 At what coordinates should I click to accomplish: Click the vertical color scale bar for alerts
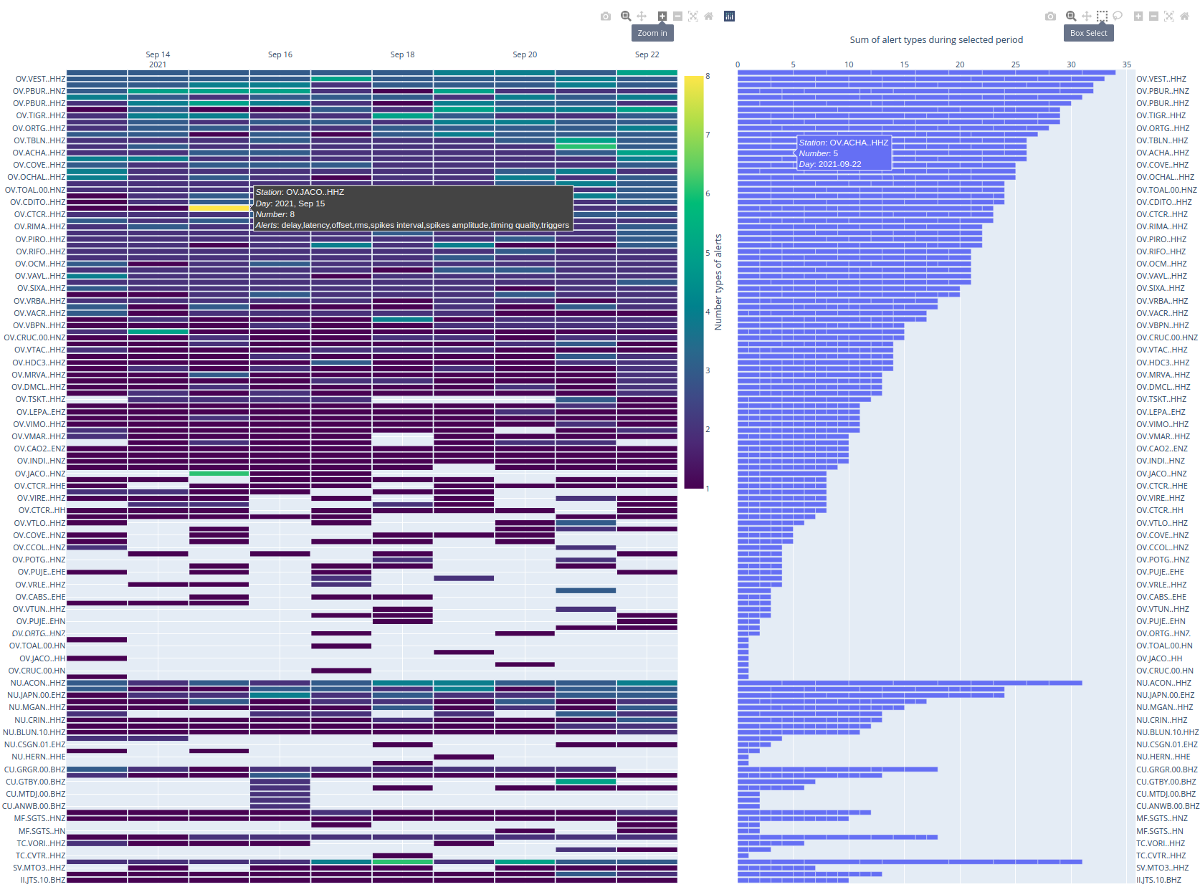[693, 281]
